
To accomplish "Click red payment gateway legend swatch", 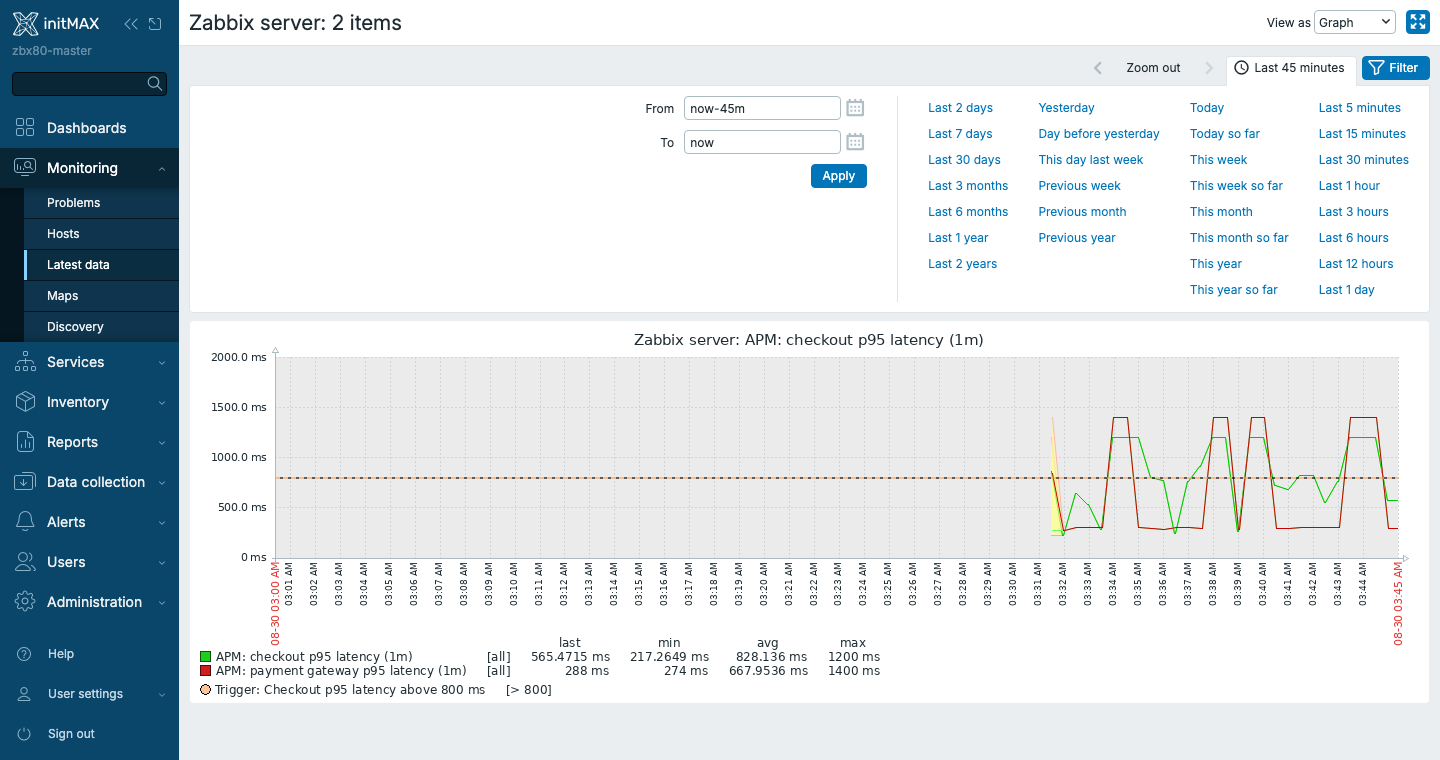I will pos(205,671).
